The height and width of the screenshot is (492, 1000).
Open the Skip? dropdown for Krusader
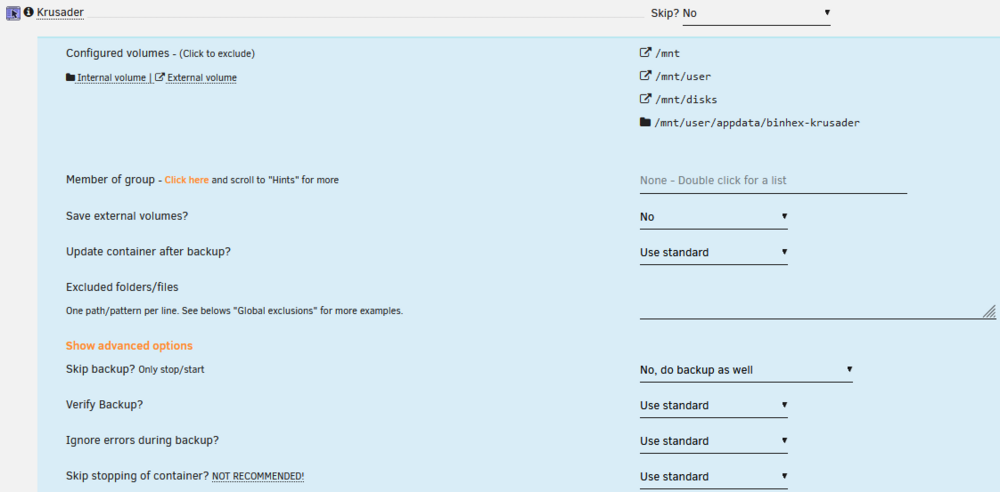point(756,13)
